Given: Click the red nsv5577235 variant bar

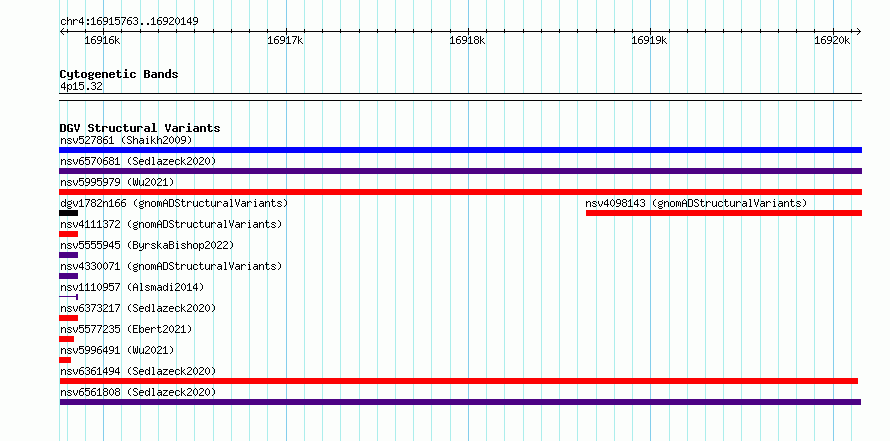Looking at the screenshot, I should coord(66,339).
